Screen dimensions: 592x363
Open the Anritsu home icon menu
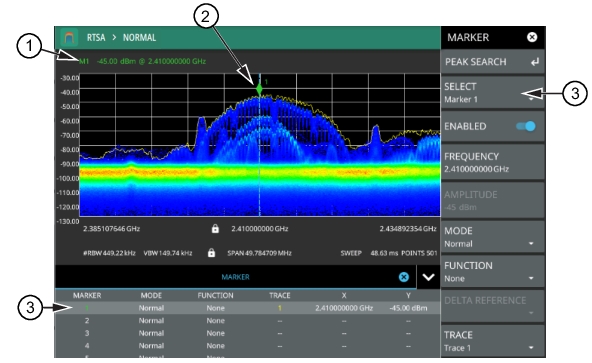(69, 37)
